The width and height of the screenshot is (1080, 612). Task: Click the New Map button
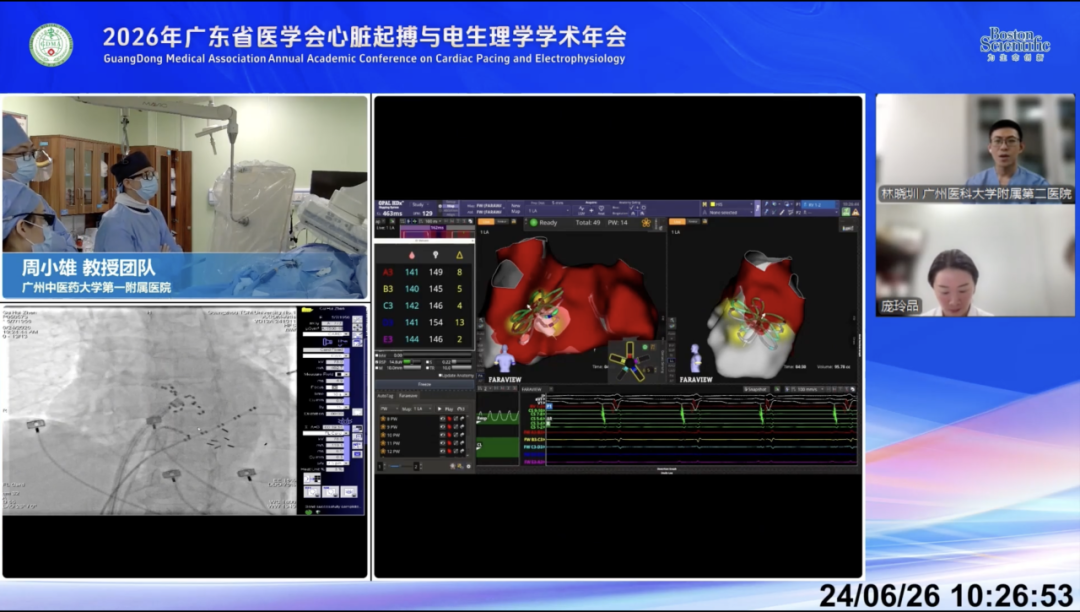[515, 208]
